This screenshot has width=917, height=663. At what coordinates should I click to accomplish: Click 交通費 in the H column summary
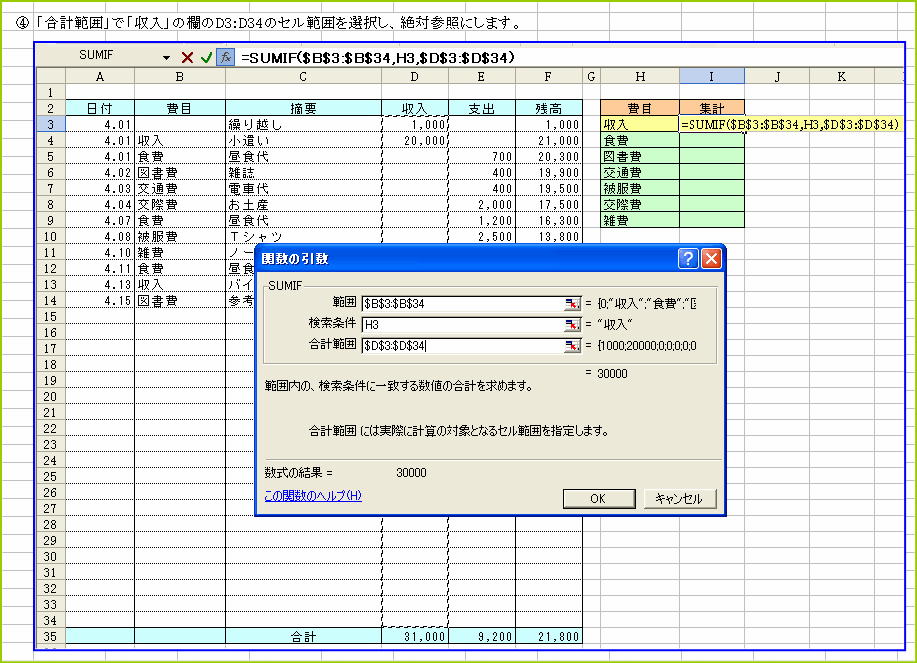pyautogui.click(x=640, y=172)
